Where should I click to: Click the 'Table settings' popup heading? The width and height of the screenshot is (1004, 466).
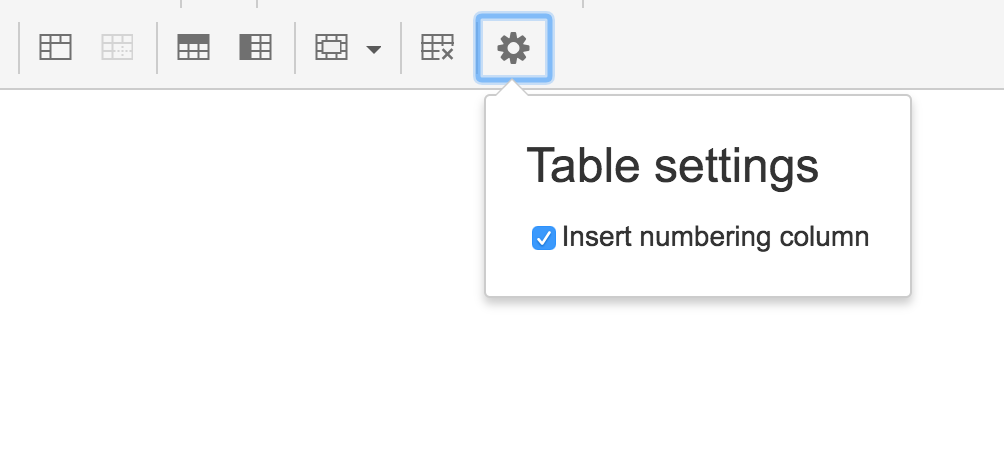pos(672,166)
